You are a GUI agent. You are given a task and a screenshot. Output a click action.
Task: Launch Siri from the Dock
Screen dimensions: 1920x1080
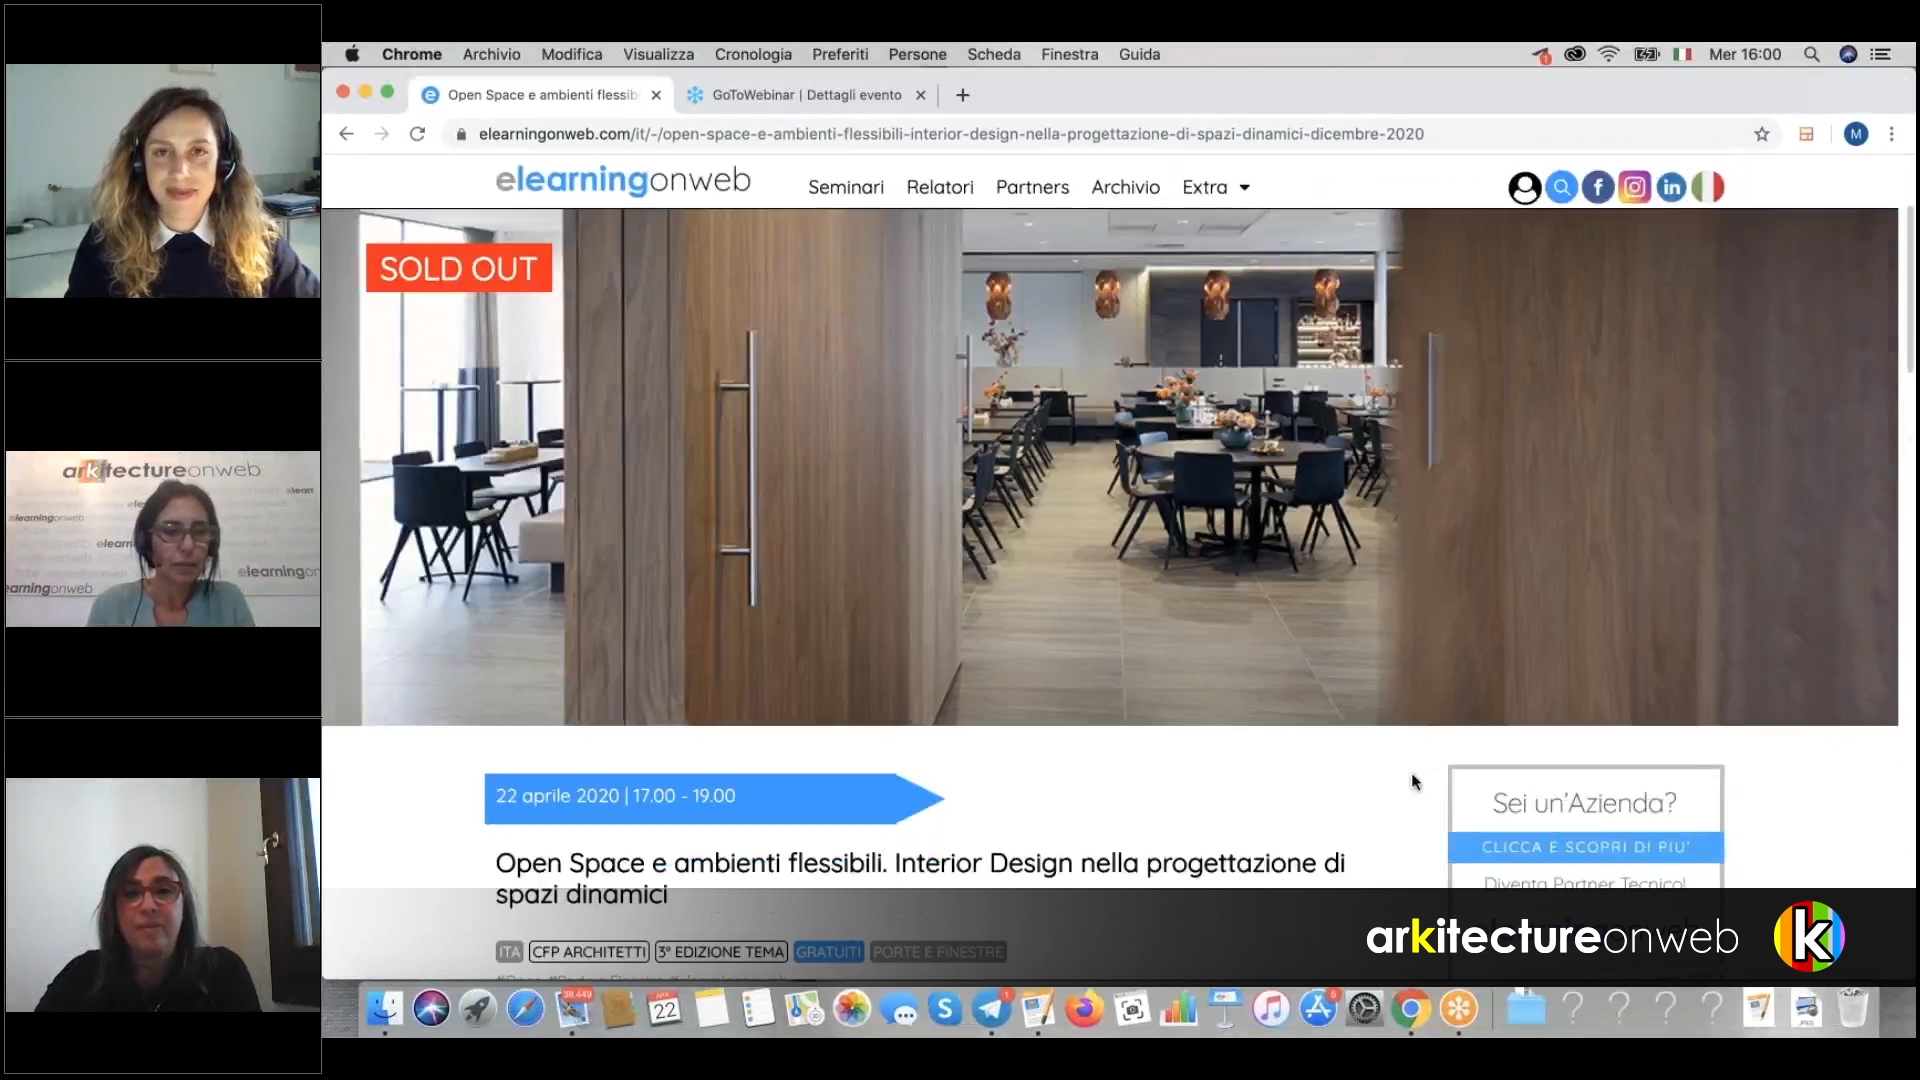click(431, 1009)
